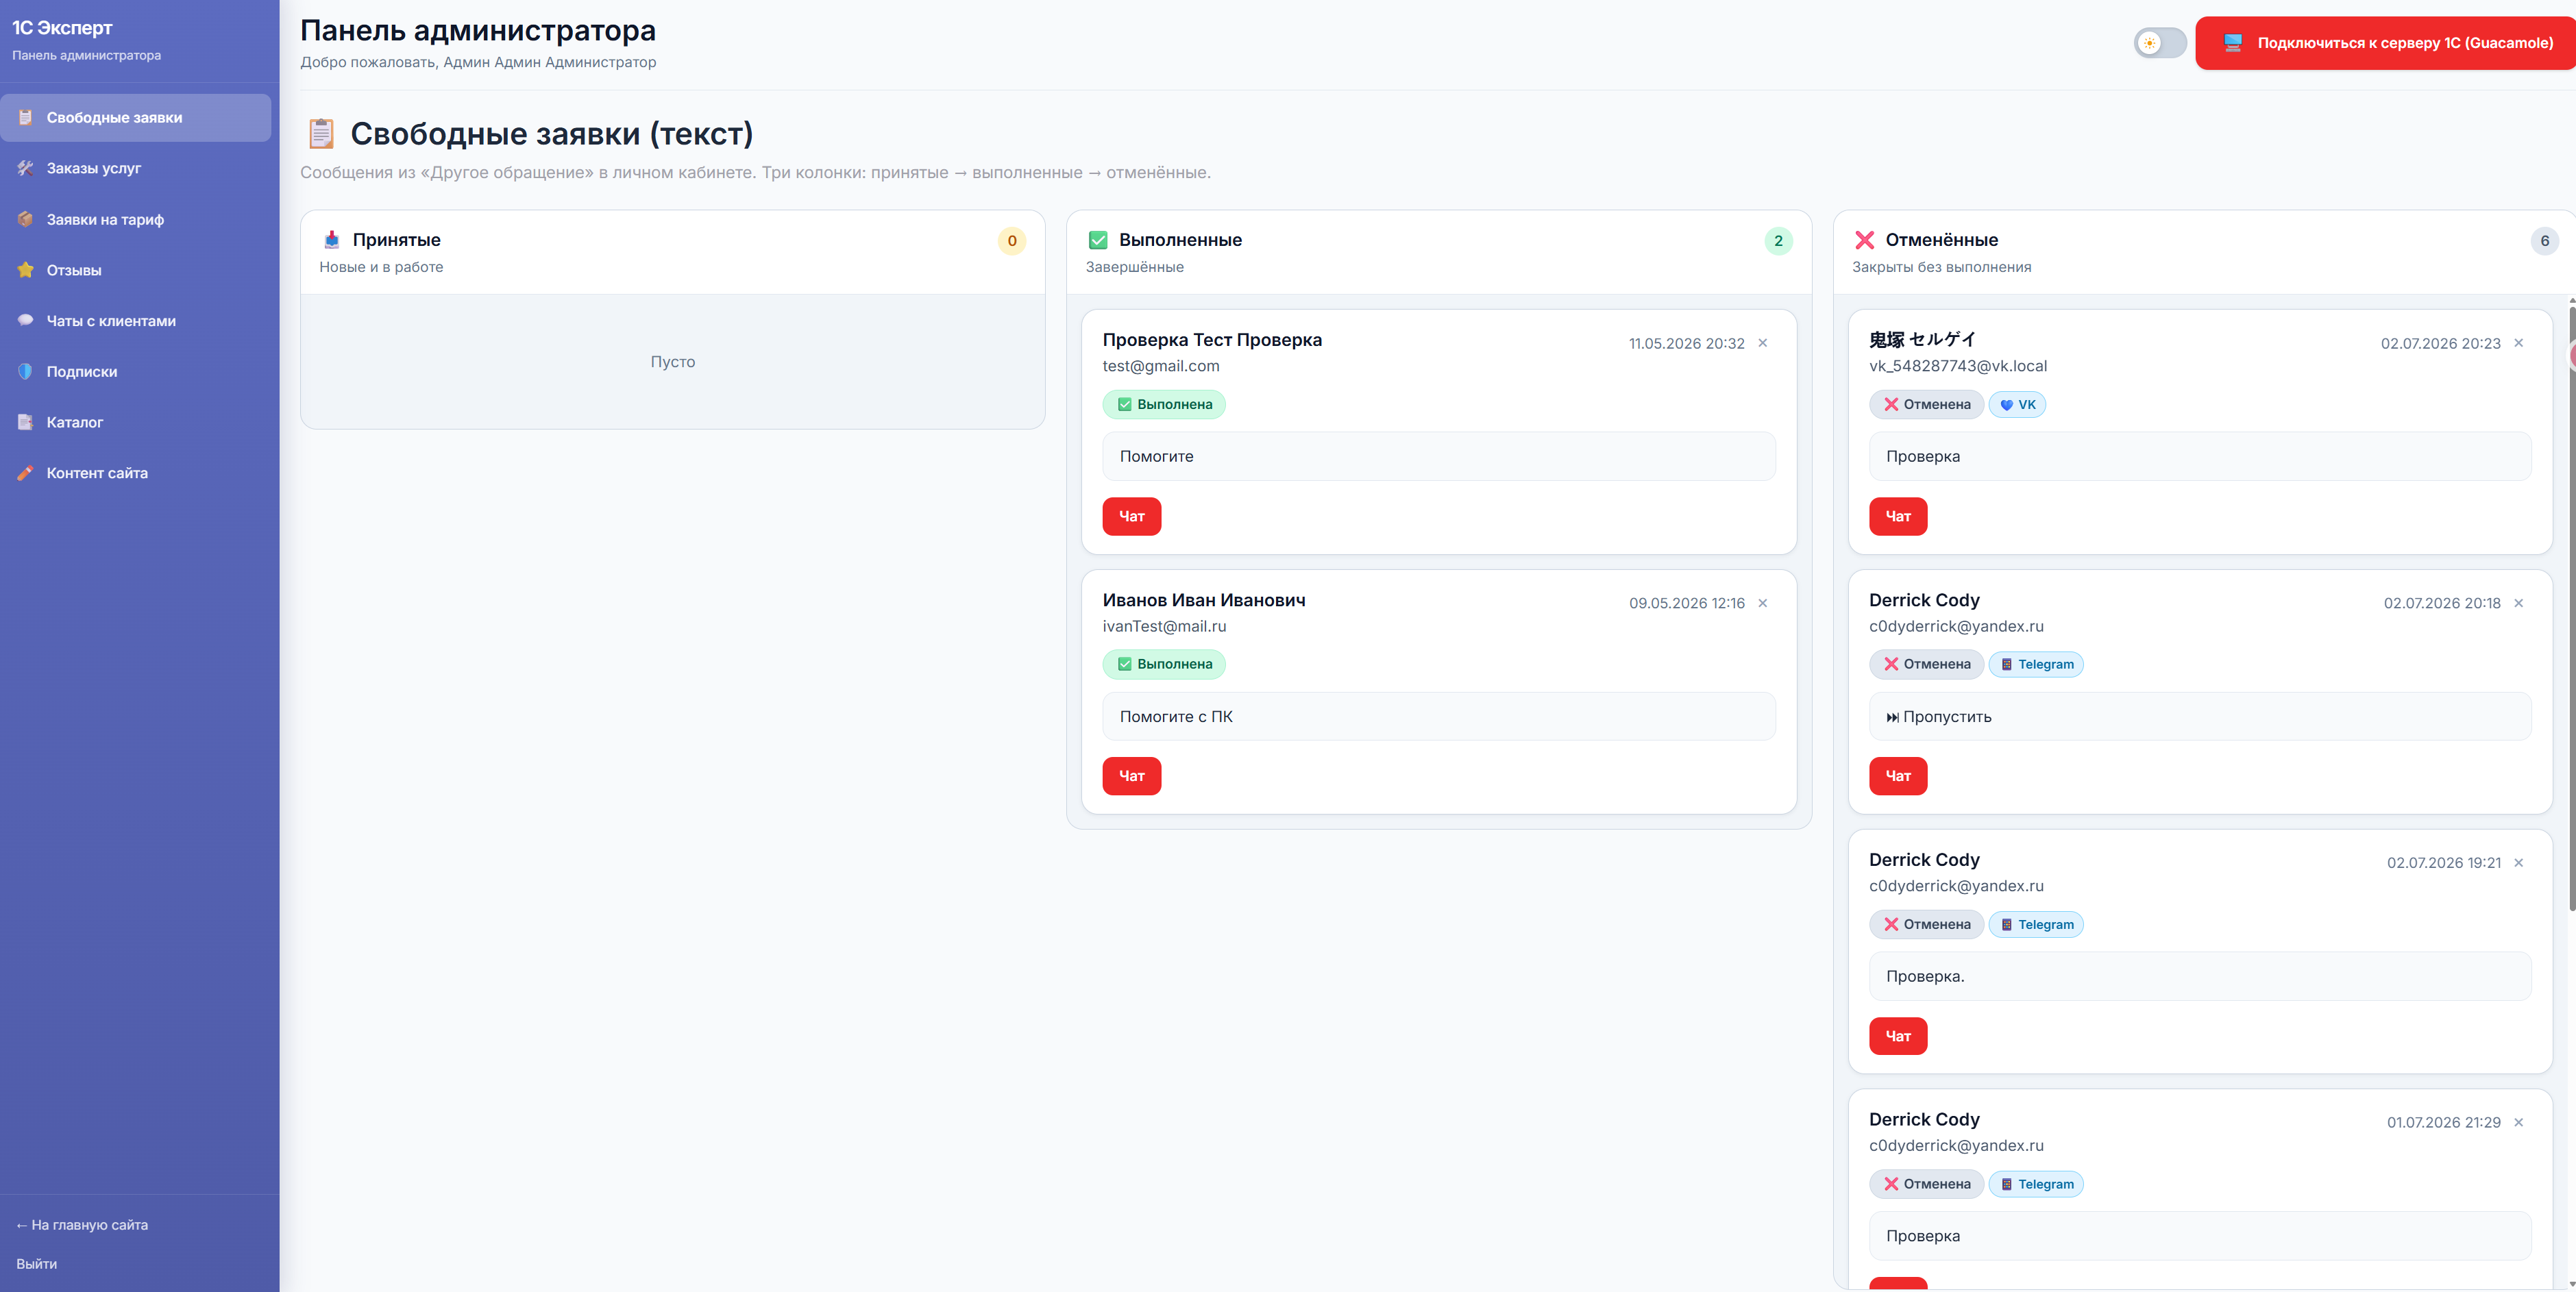
Task: Connect to 1C server via Guacamole
Action: (2385, 43)
